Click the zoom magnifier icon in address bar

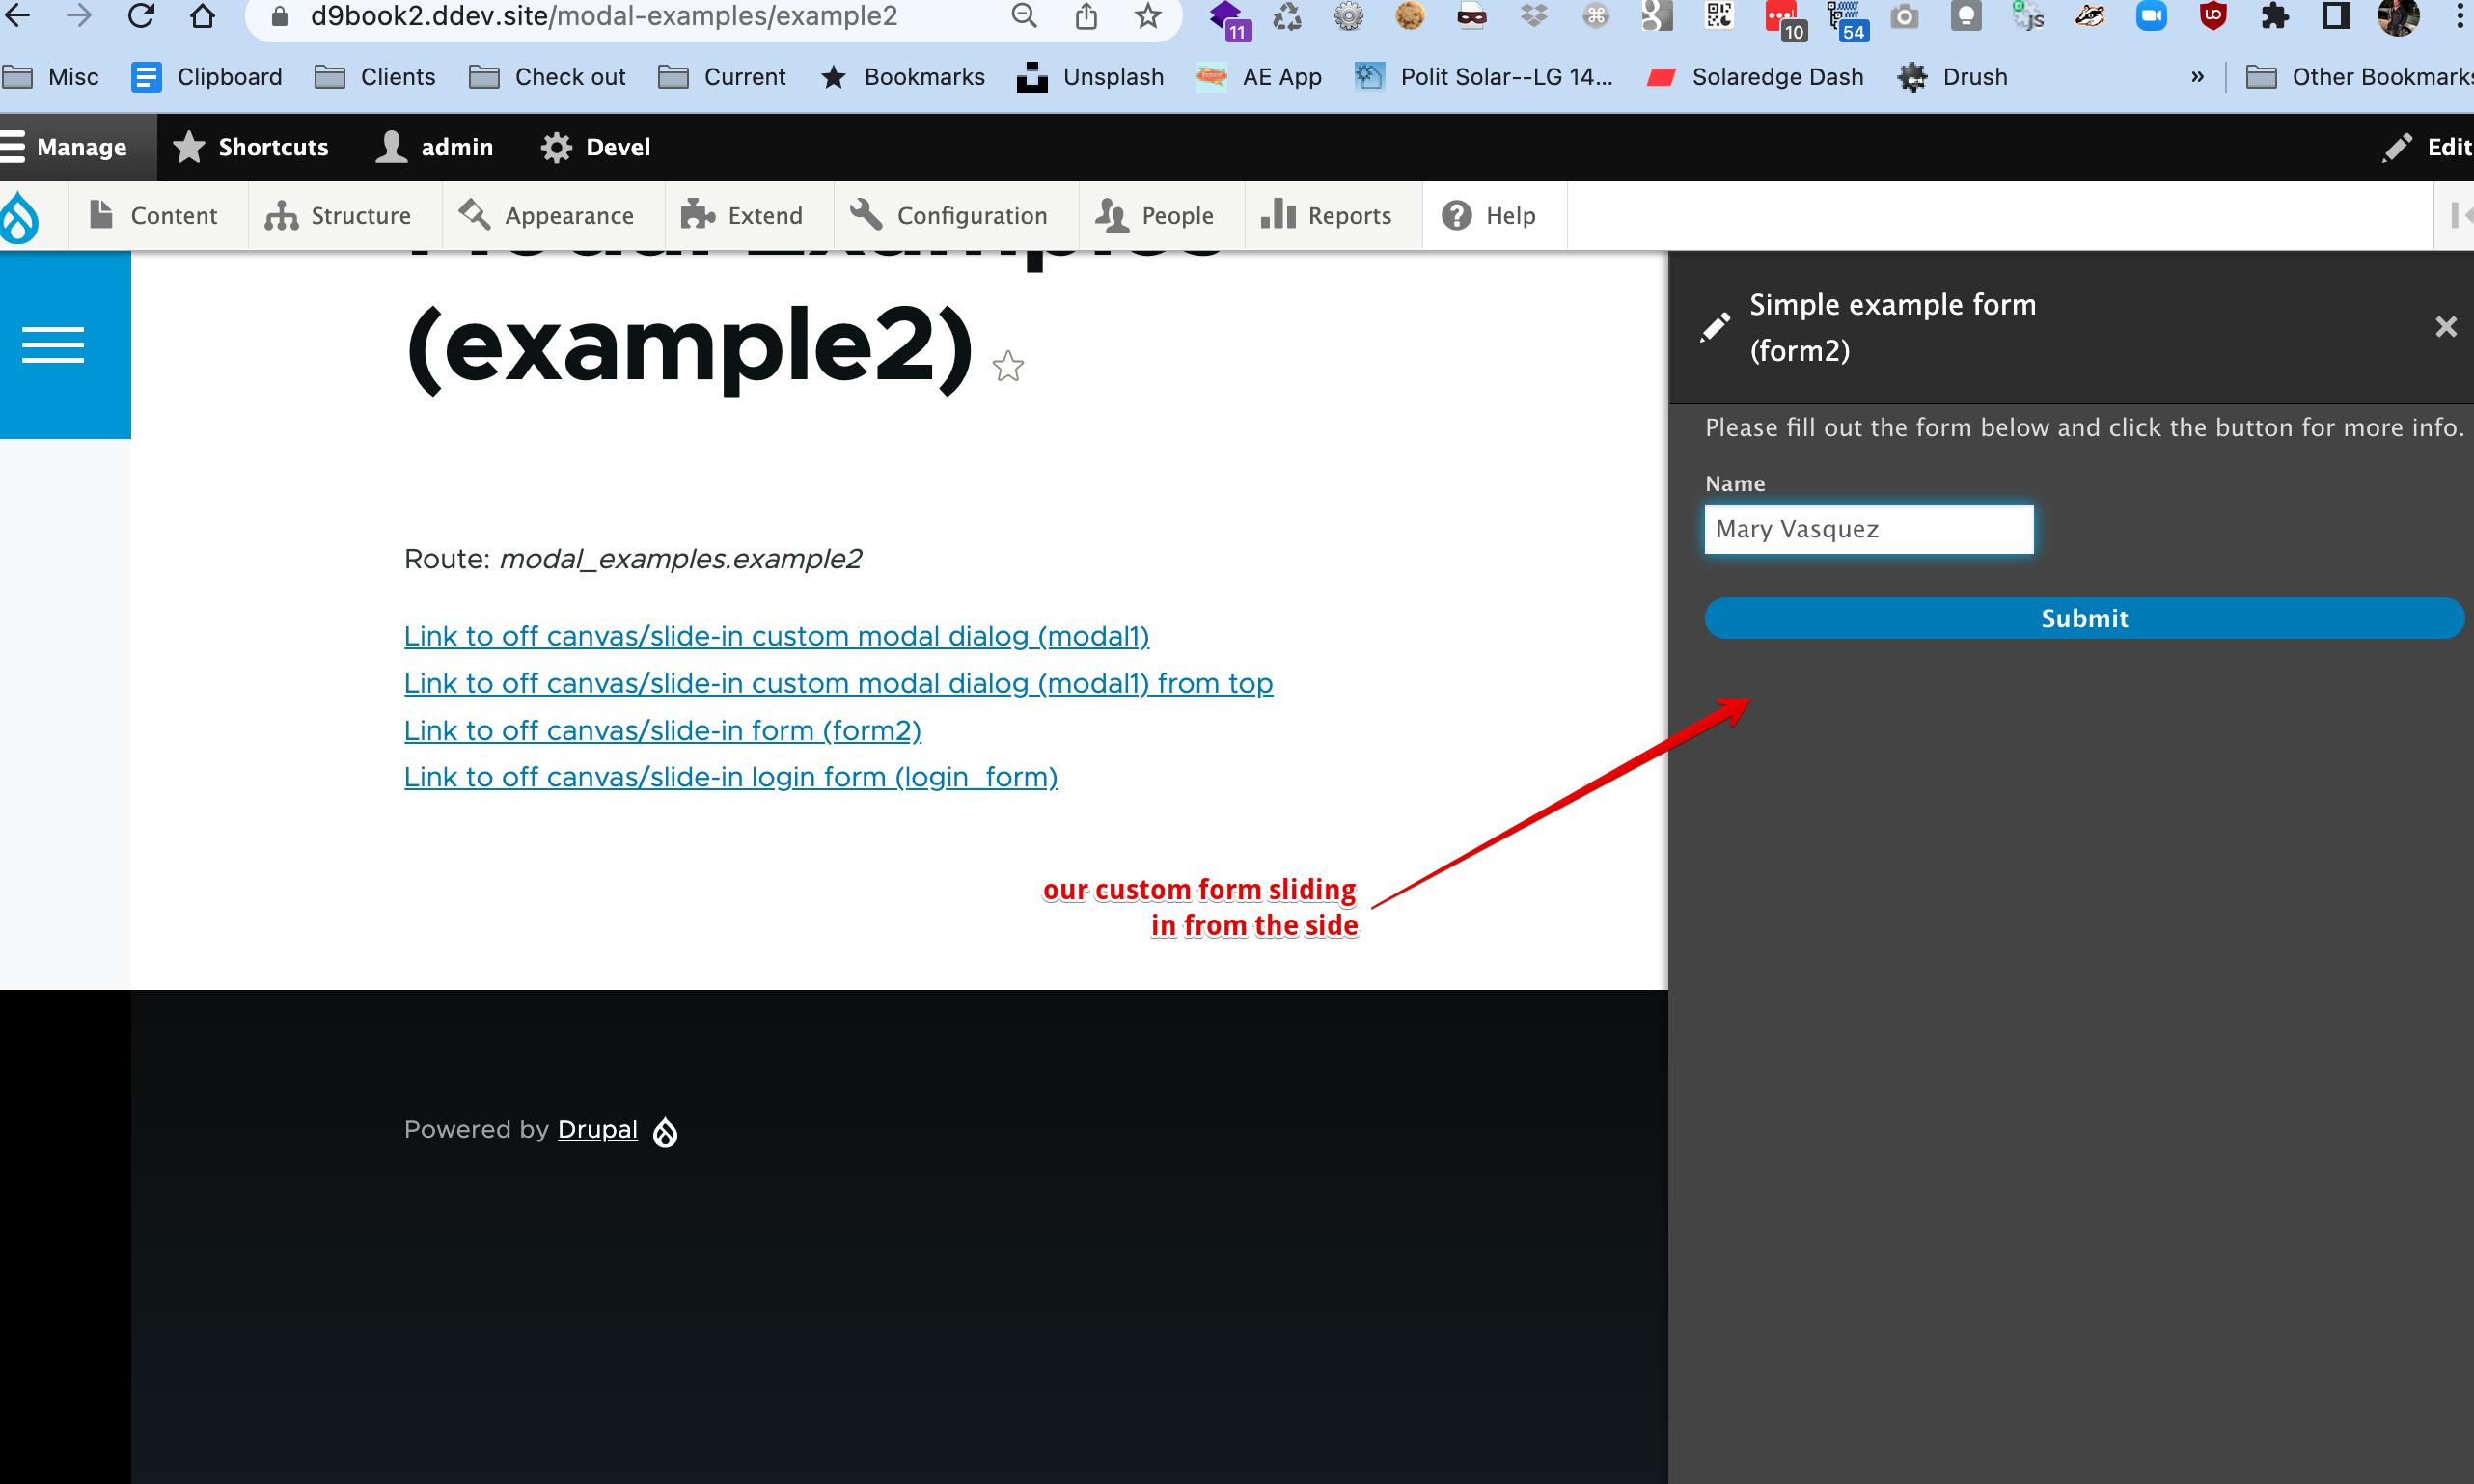[x=1024, y=15]
